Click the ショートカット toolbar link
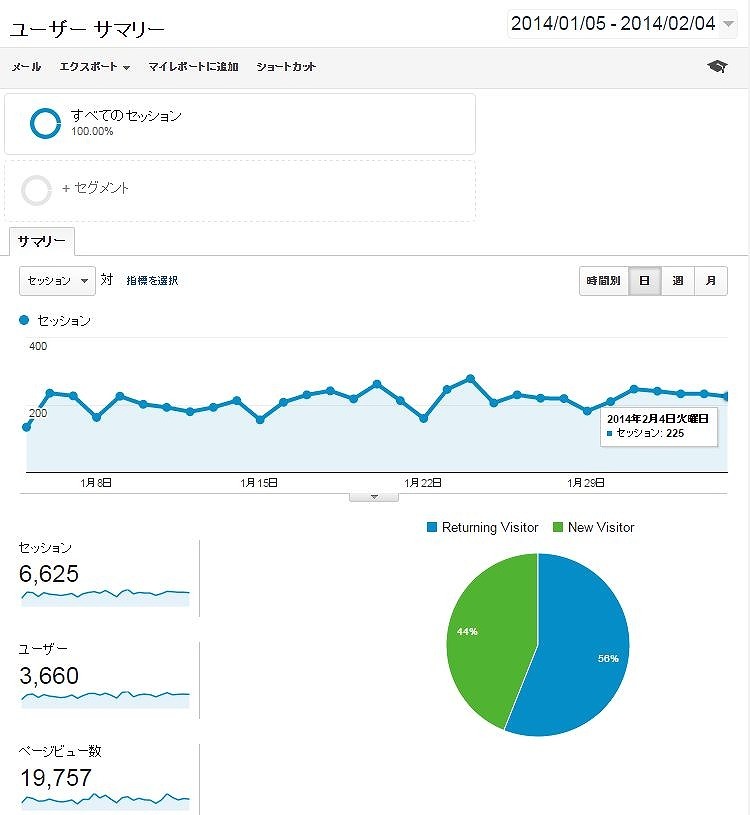750x815 pixels. pos(286,67)
